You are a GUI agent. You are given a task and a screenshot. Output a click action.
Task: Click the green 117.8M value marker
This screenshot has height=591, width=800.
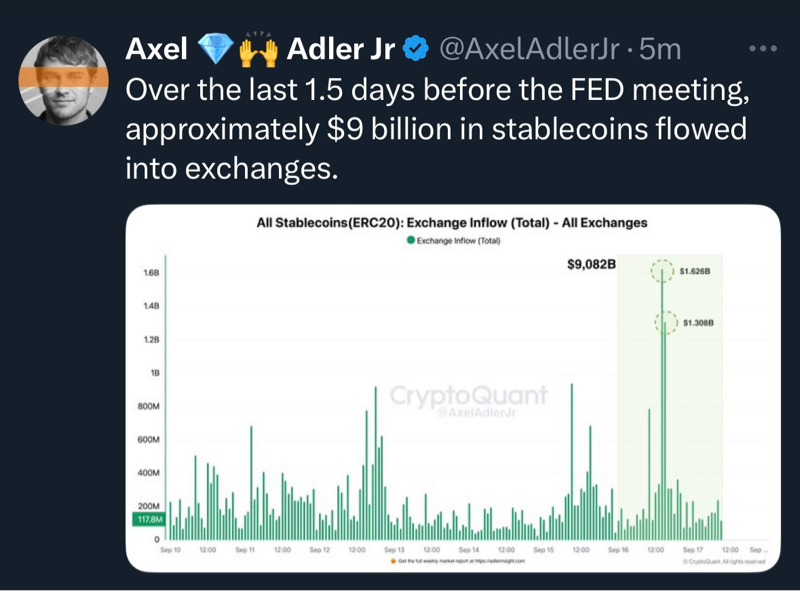147,519
